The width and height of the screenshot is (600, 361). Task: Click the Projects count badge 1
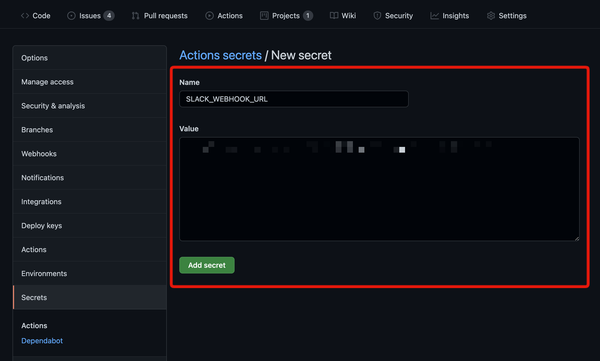pos(308,16)
